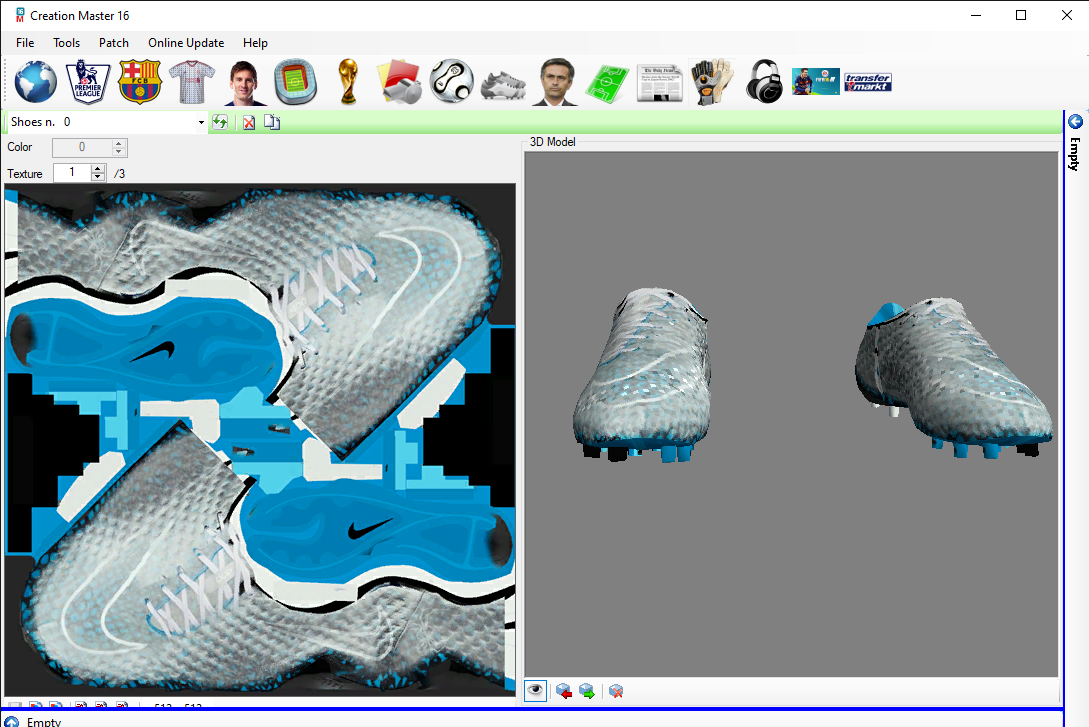1089x727 pixels.
Task: Click the /3 texture count text
Action: 119,174
